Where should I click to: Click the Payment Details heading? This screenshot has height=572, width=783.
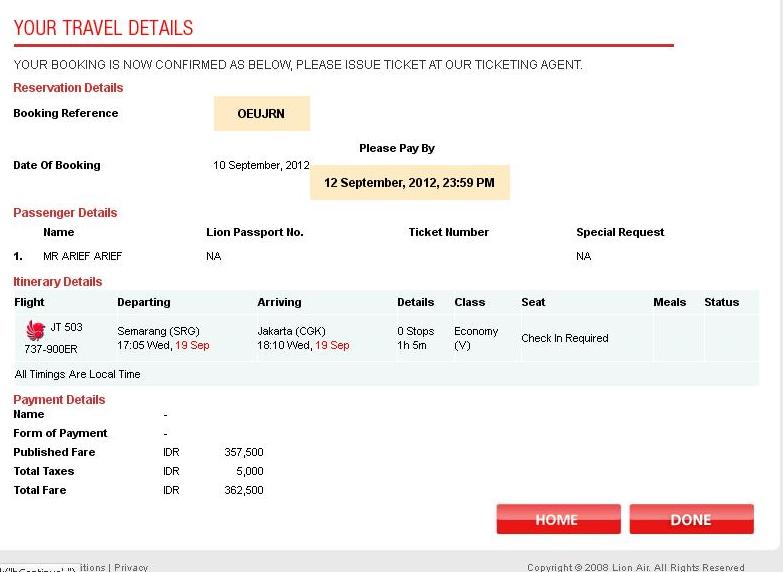[x=59, y=399]
